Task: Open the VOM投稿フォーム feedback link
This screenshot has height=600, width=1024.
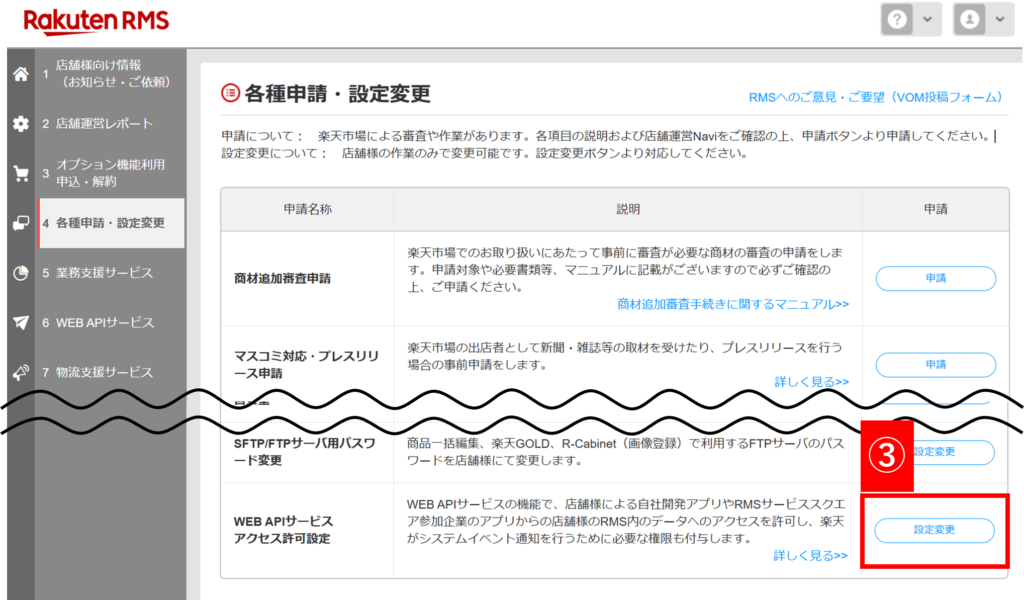Action: [x=875, y=97]
